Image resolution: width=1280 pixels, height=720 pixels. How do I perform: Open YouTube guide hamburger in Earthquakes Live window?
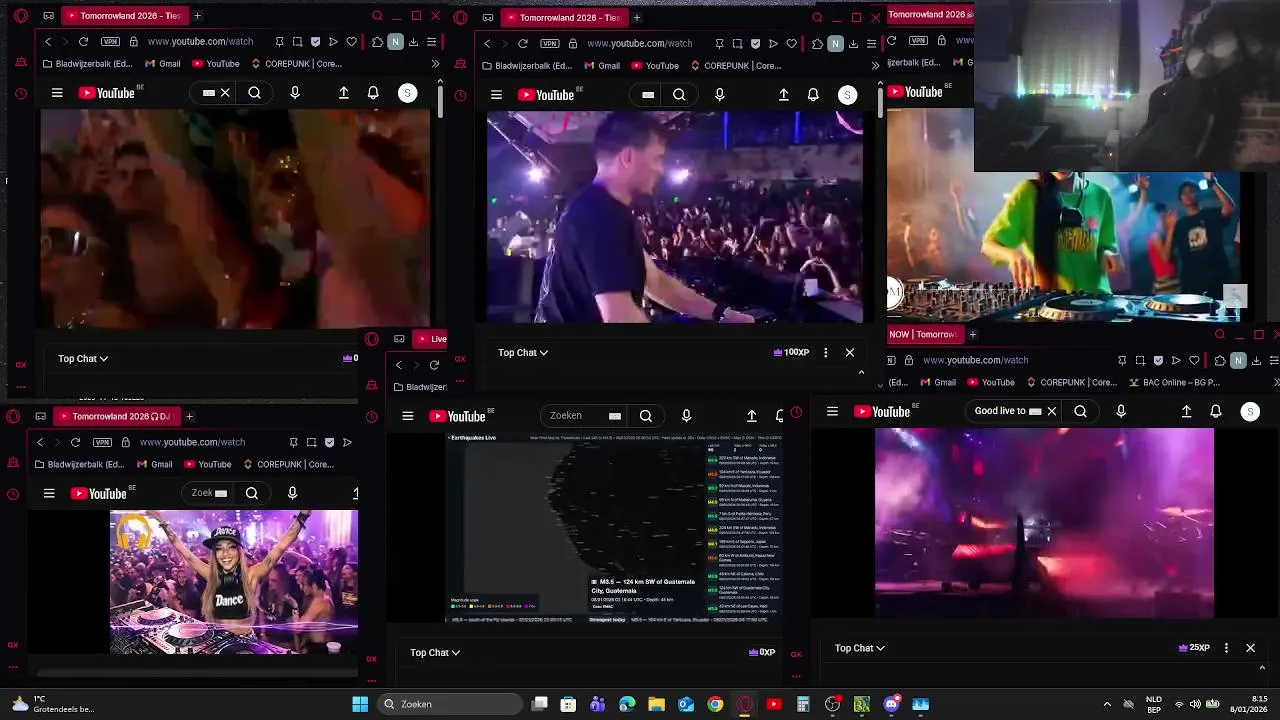[408, 416]
